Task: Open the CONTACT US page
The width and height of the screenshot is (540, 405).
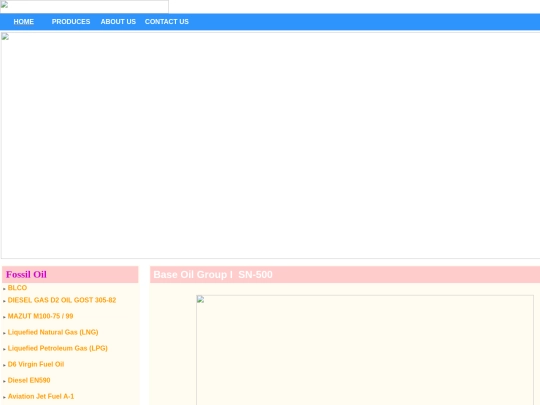Action: click(x=167, y=22)
